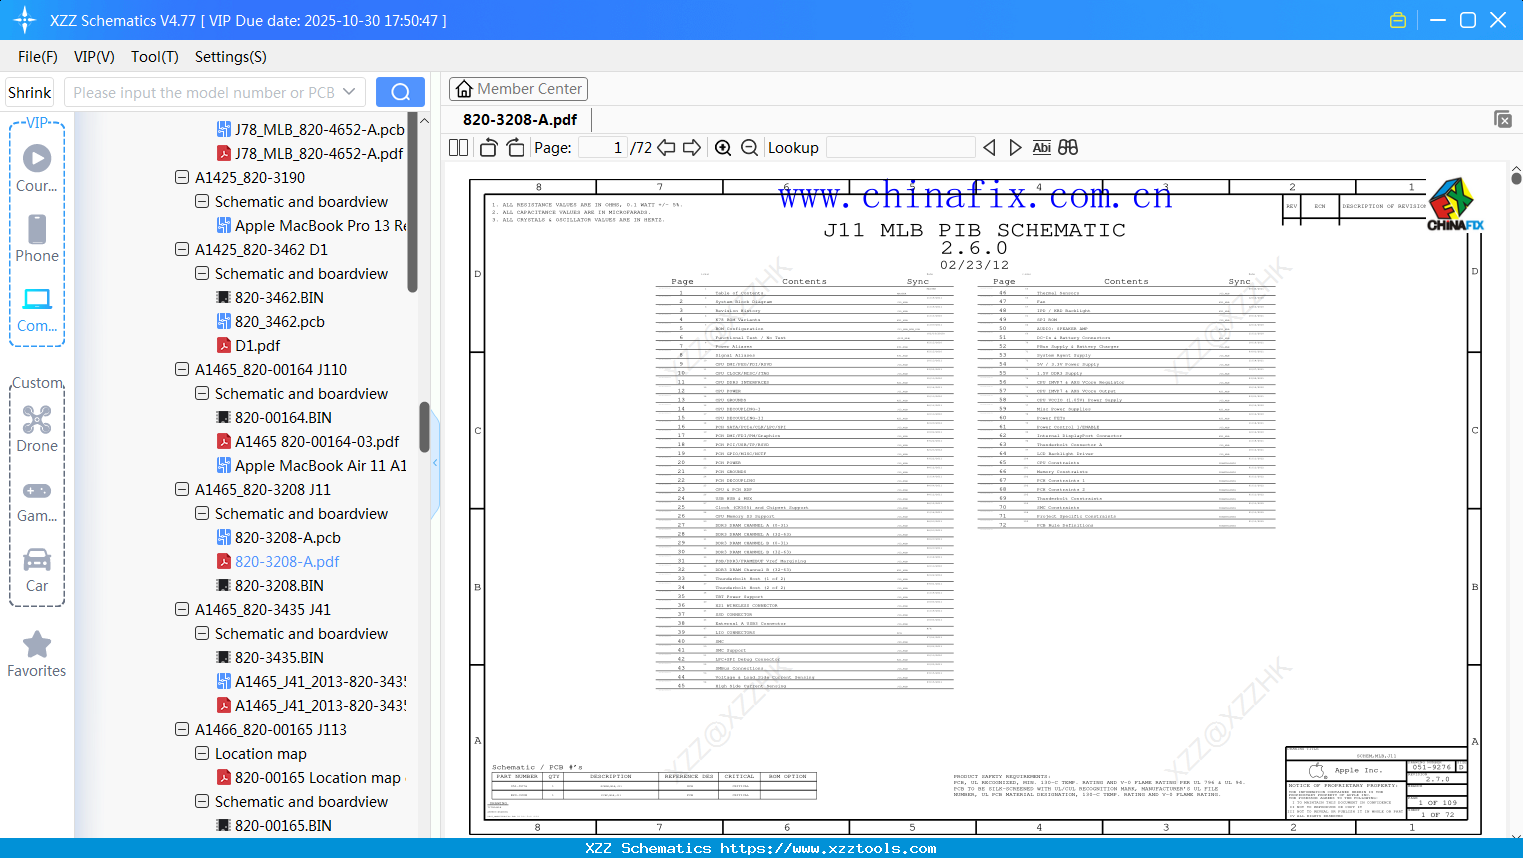Click the binoculars search icon
This screenshot has width=1523, height=858.
1068,147
